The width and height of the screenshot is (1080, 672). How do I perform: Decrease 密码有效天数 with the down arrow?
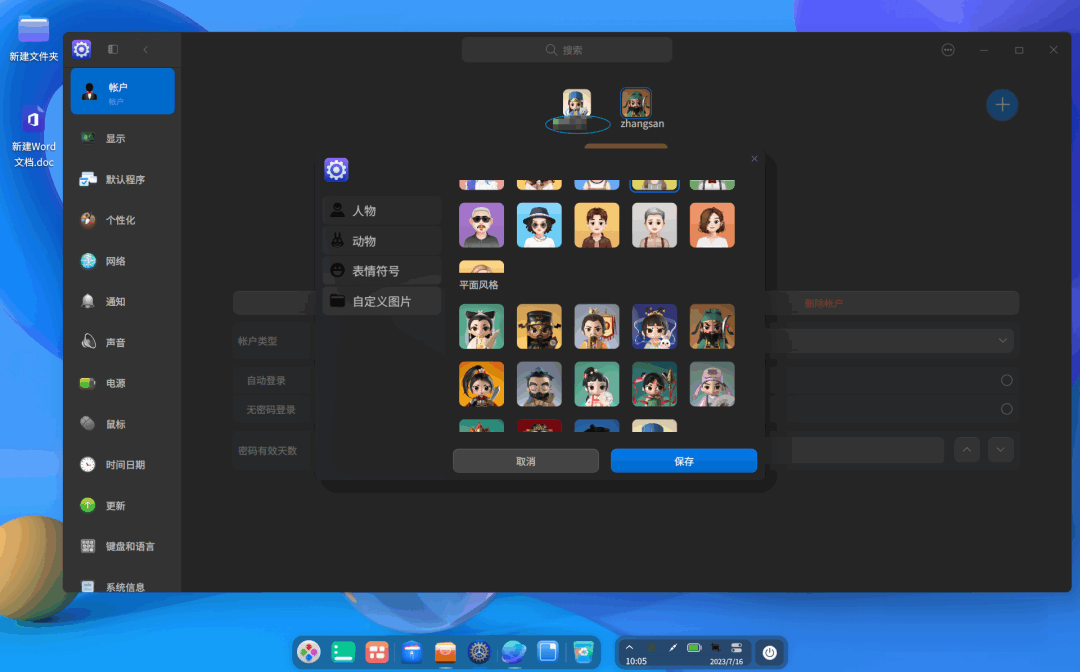[x=1001, y=450]
